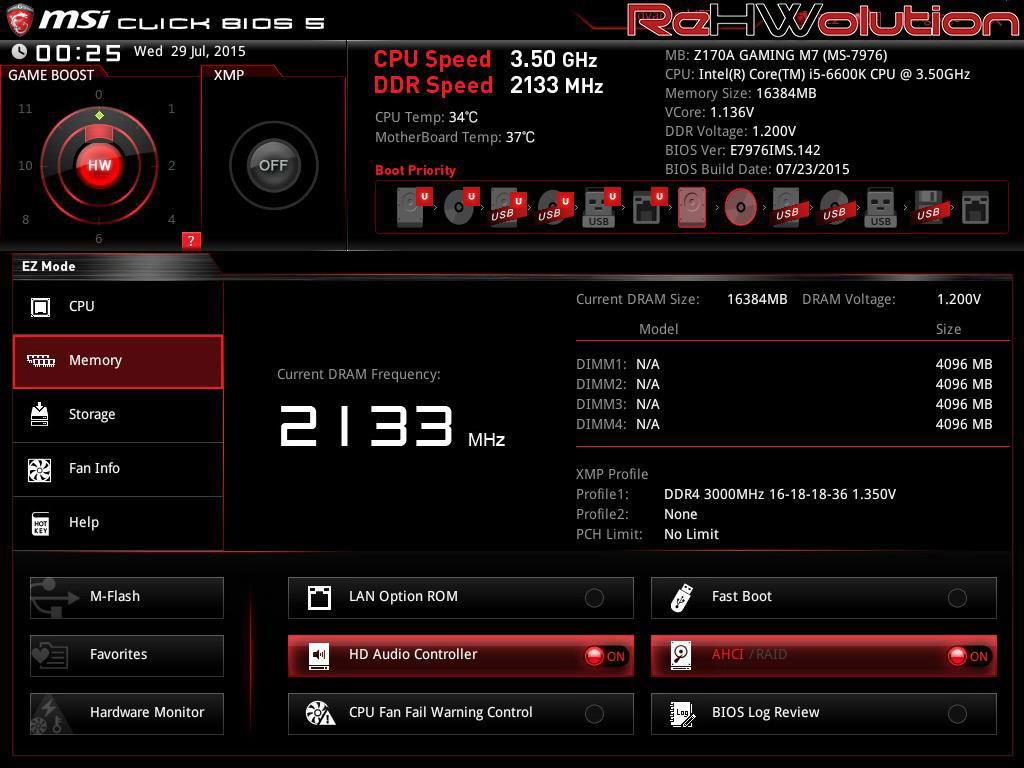The width and height of the screenshot is (1024, 768).
Task: Click the clock icon beside the time
Action: click(19, 52)
